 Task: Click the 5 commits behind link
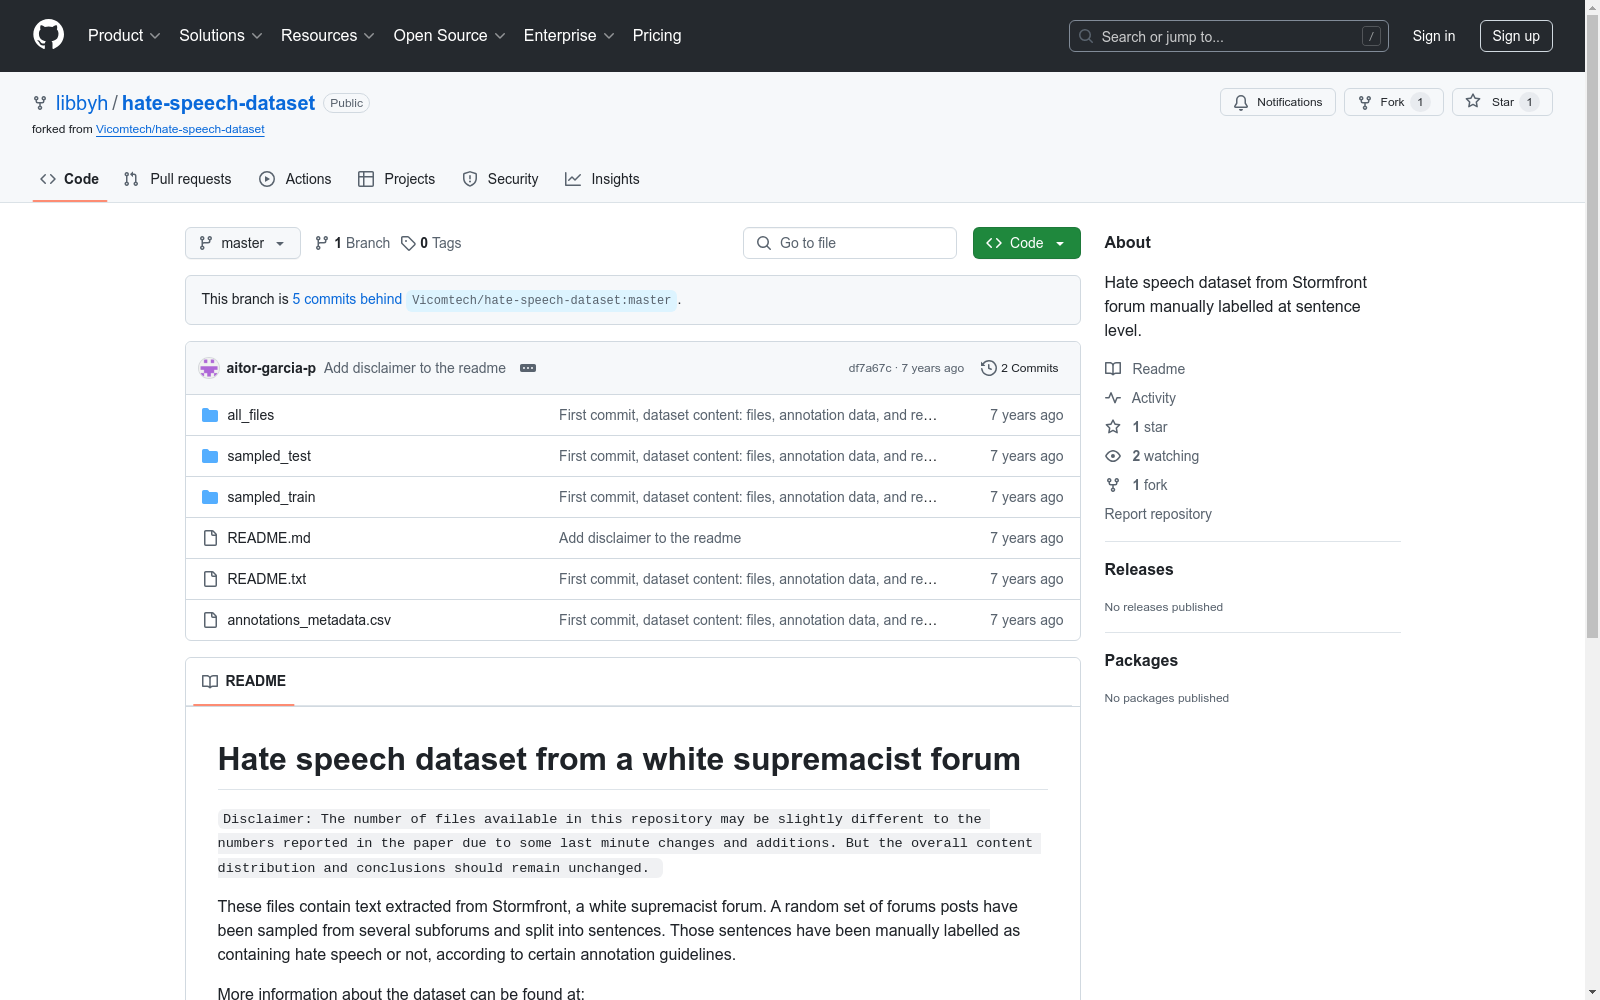[347, 299]
